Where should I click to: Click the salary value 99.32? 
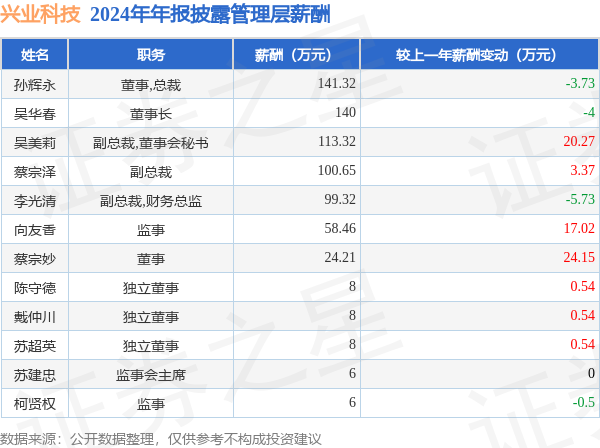(x=340, y=199)
